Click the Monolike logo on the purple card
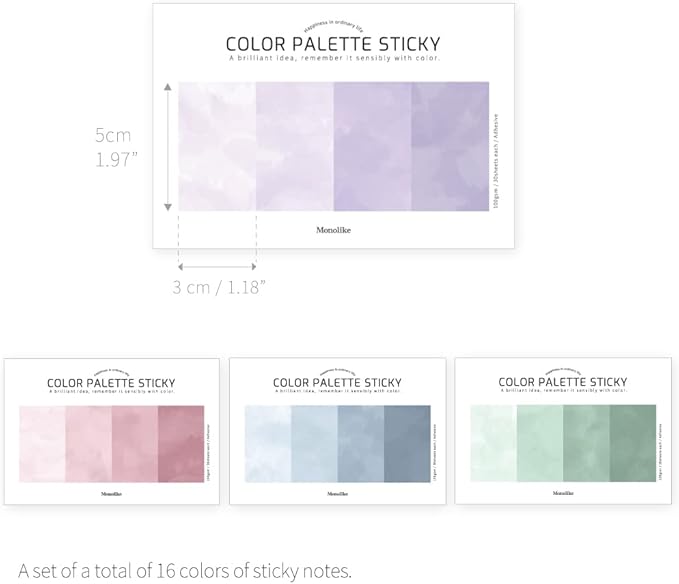 (x=333, y=230)
